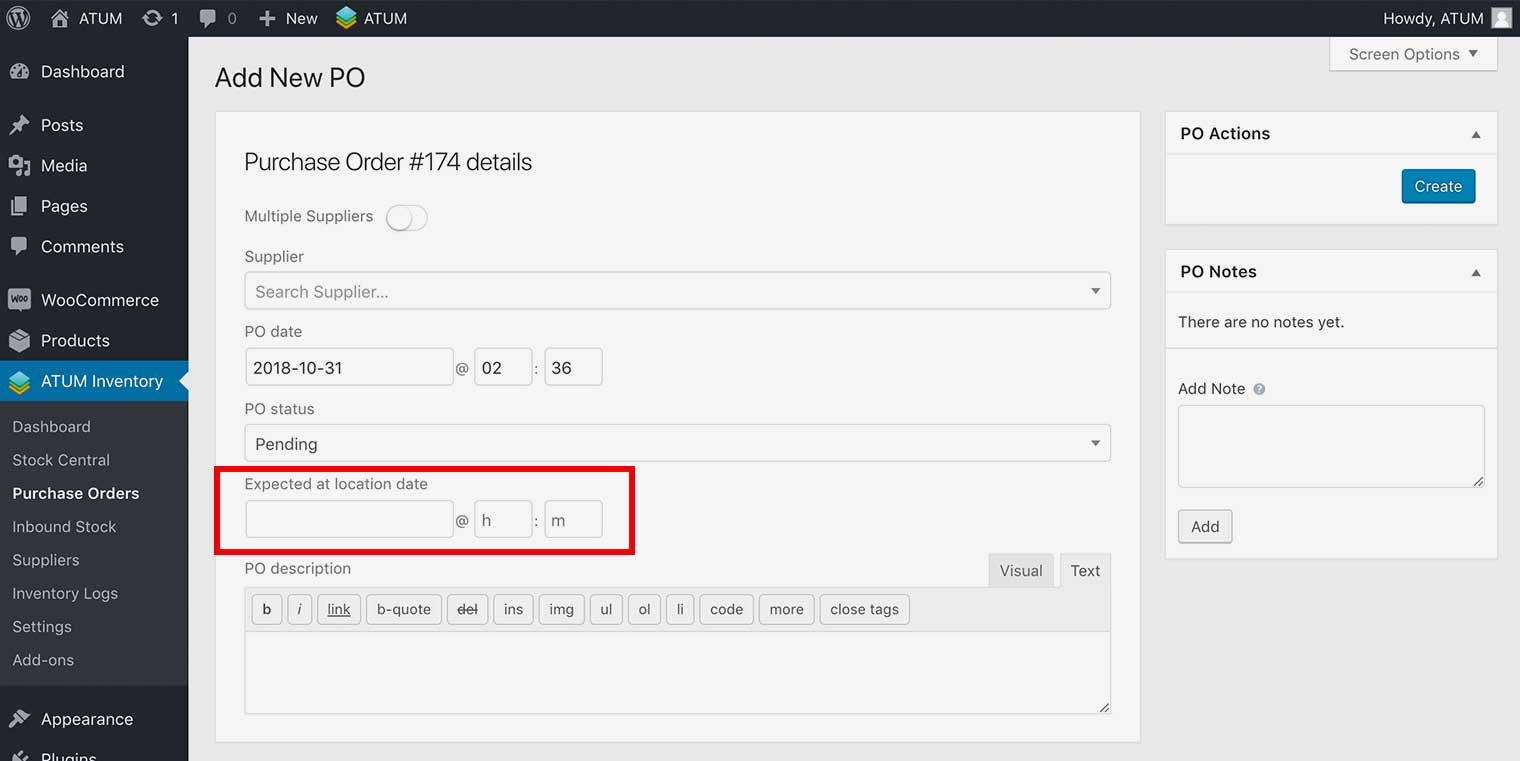Enable the Multiple Suppliers toggle
The height and width of the screenshot is (761, 1520).
[406, 217]
